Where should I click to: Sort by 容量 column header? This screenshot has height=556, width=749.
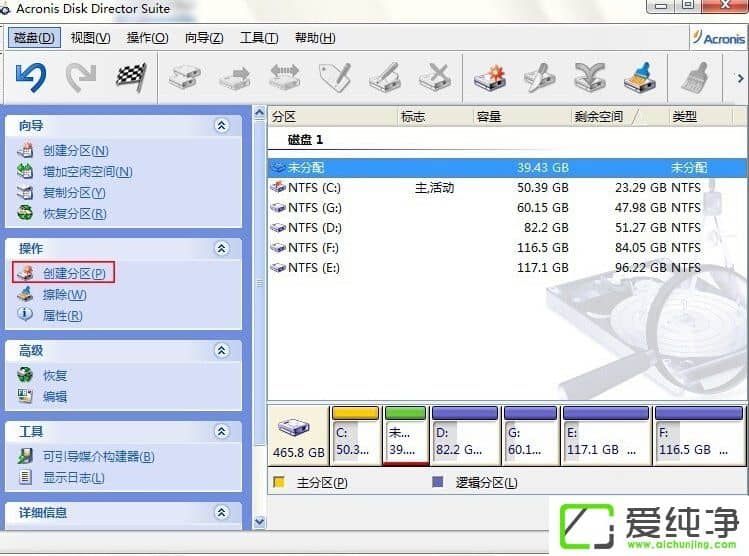pos(521,117)
